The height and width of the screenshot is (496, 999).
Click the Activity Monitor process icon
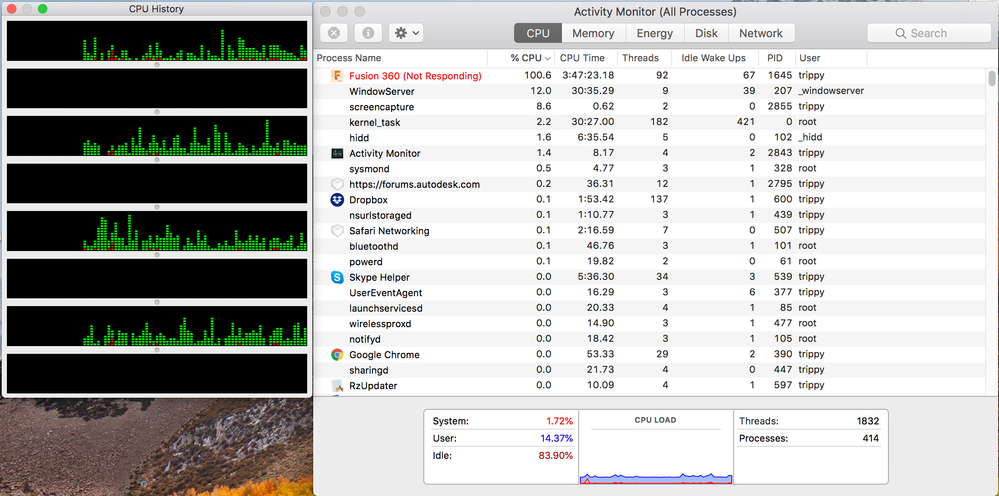tap(337, 153)
